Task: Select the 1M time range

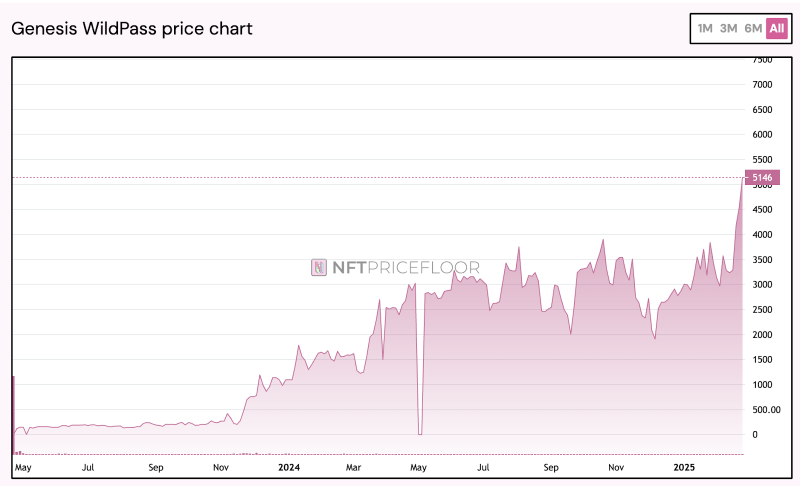Action: point(705,28)
